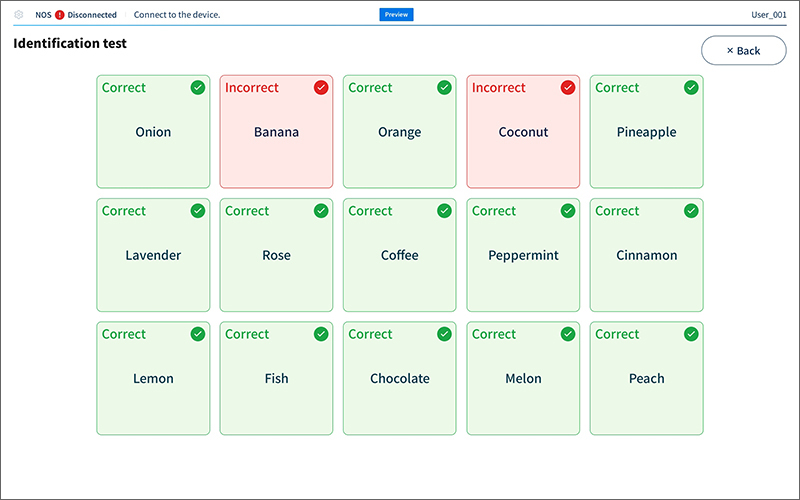Select the Peppermint scent card
Screen dimensions: 800x500
pos(523,255)
